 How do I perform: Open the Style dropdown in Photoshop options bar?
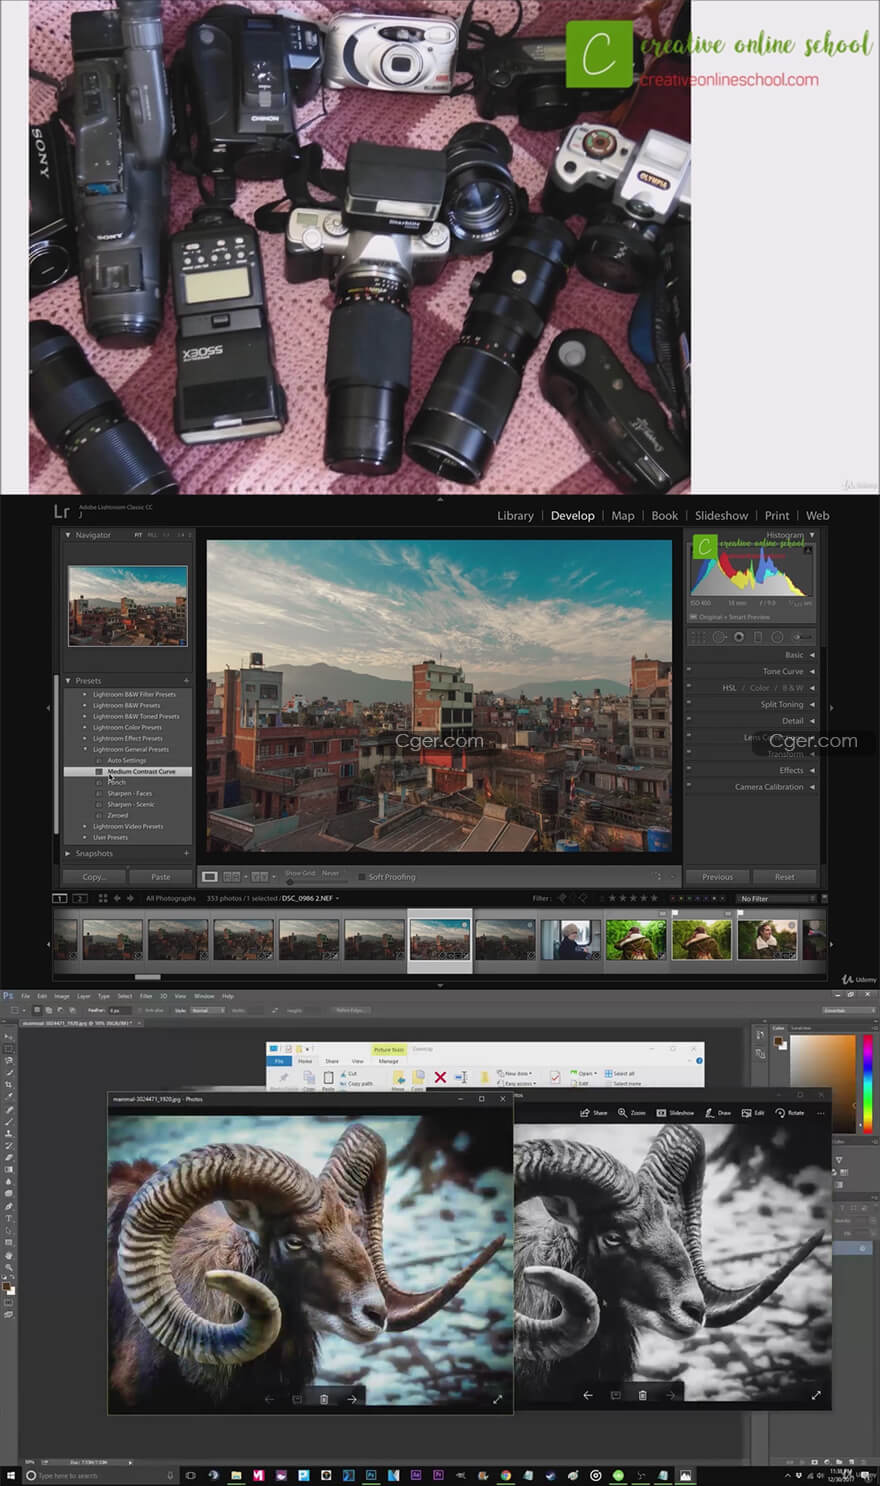[x=208, y=1010]
